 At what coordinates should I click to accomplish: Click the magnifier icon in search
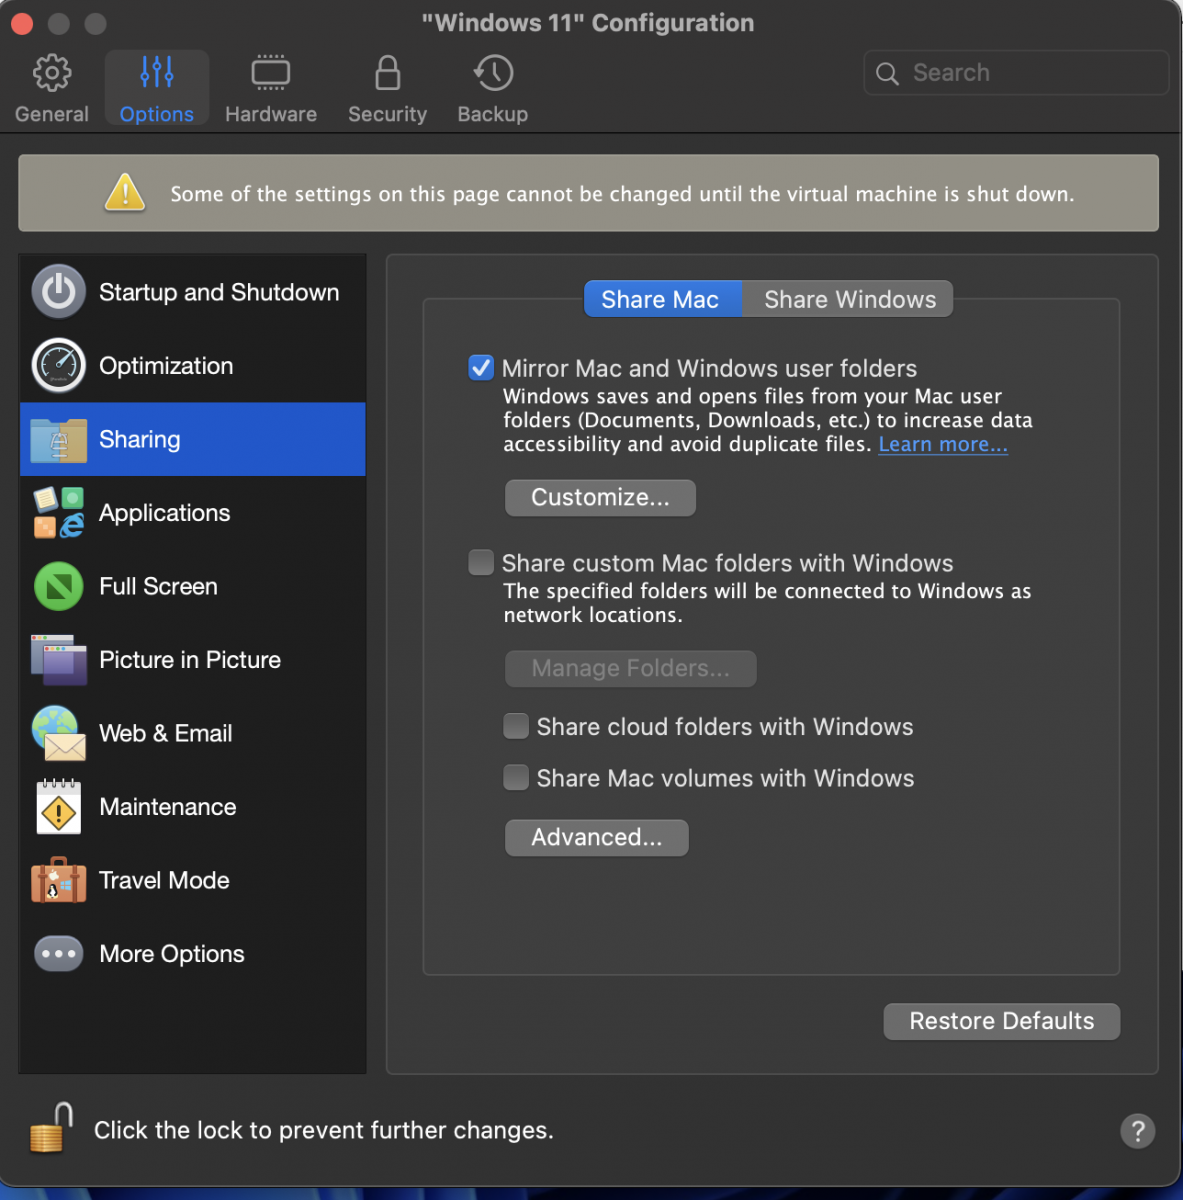point(887,73)
